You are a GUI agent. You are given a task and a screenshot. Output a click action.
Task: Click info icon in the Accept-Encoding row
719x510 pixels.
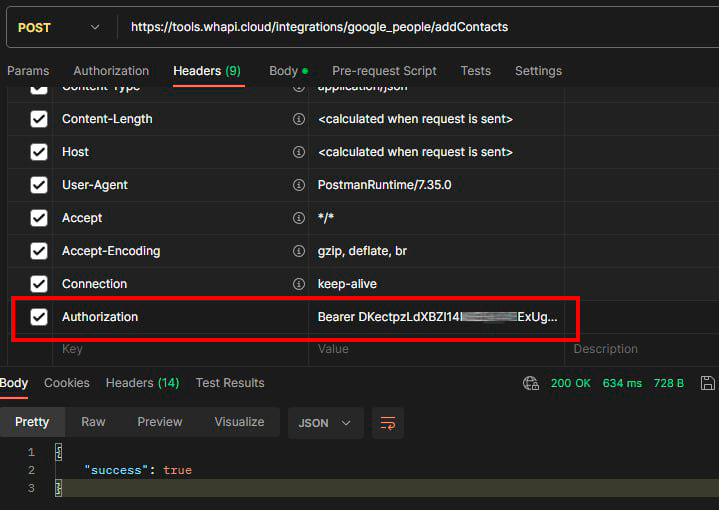298,251
